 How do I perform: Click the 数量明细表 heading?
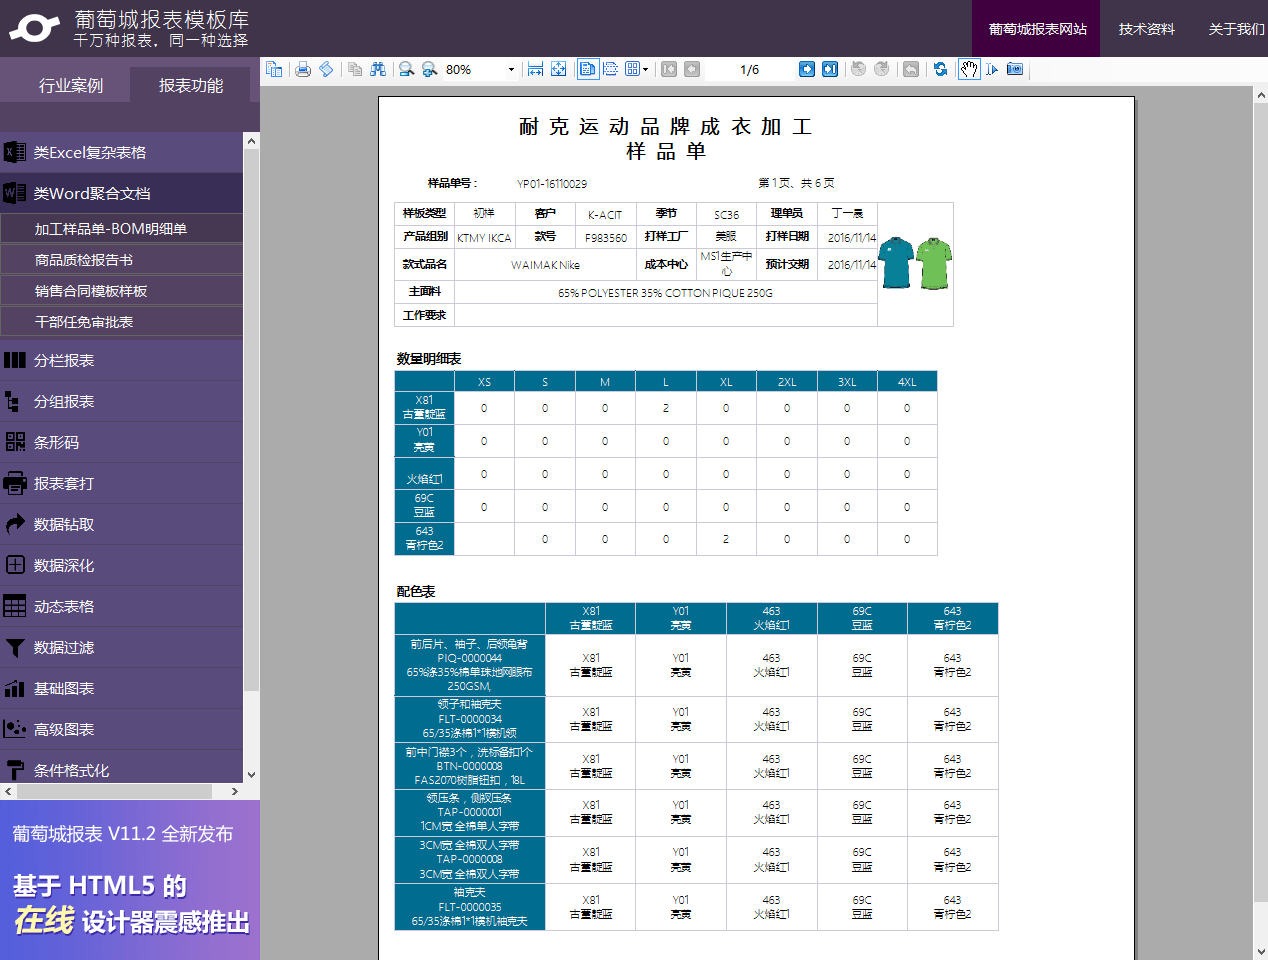(x=428, y=358)
